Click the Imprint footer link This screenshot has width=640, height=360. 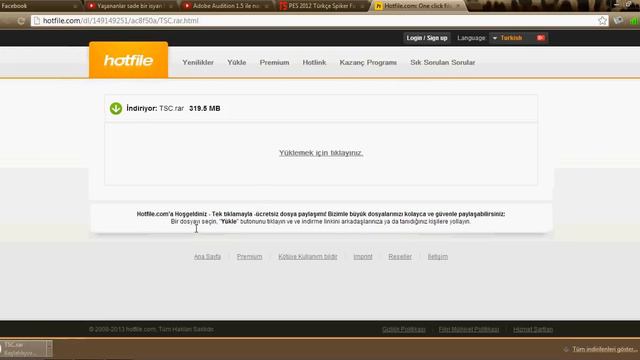363,257
